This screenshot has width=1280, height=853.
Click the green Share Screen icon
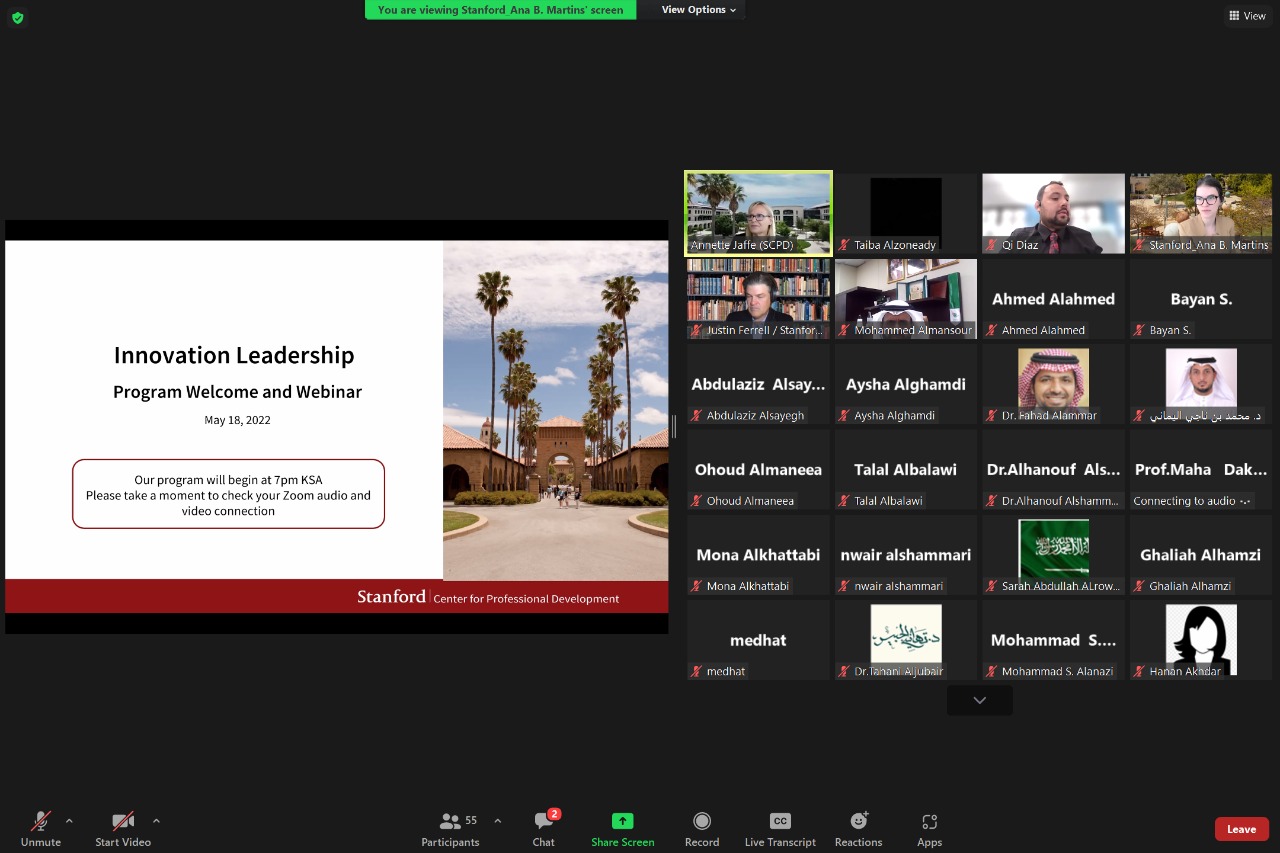click(622, 821)
